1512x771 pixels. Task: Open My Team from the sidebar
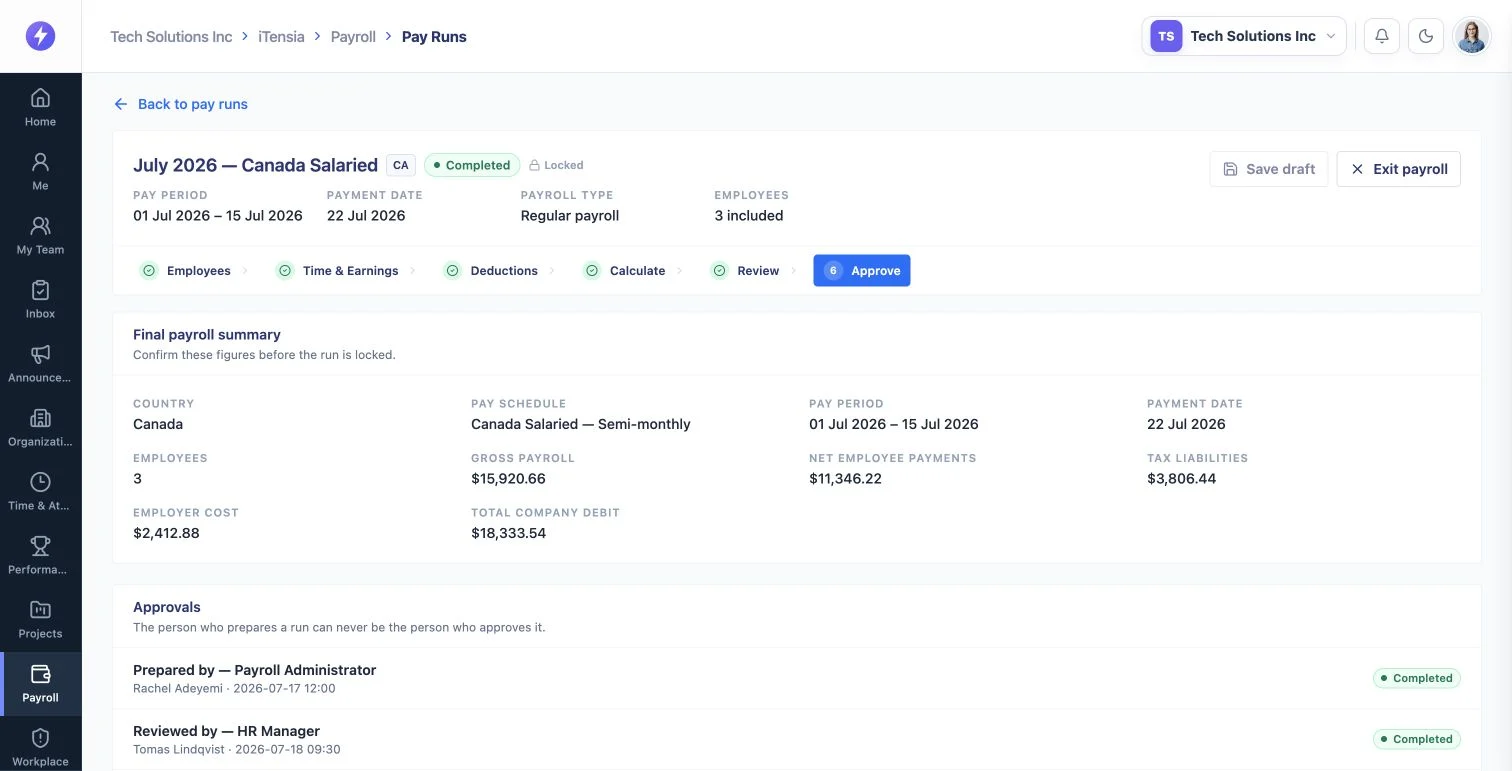tap(40, 235)
